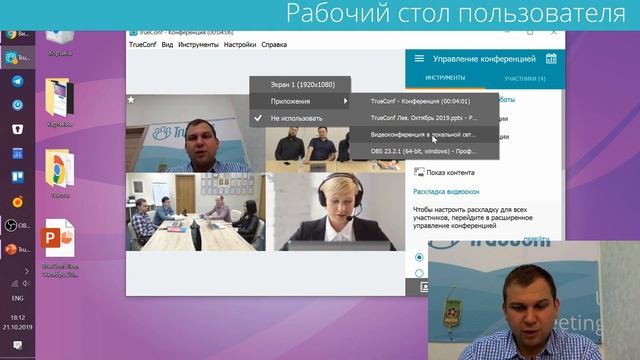Select 'OBS 23.2.1 (64-bit, windows)' application
The image size is (640, 360).
coord(424,151)
